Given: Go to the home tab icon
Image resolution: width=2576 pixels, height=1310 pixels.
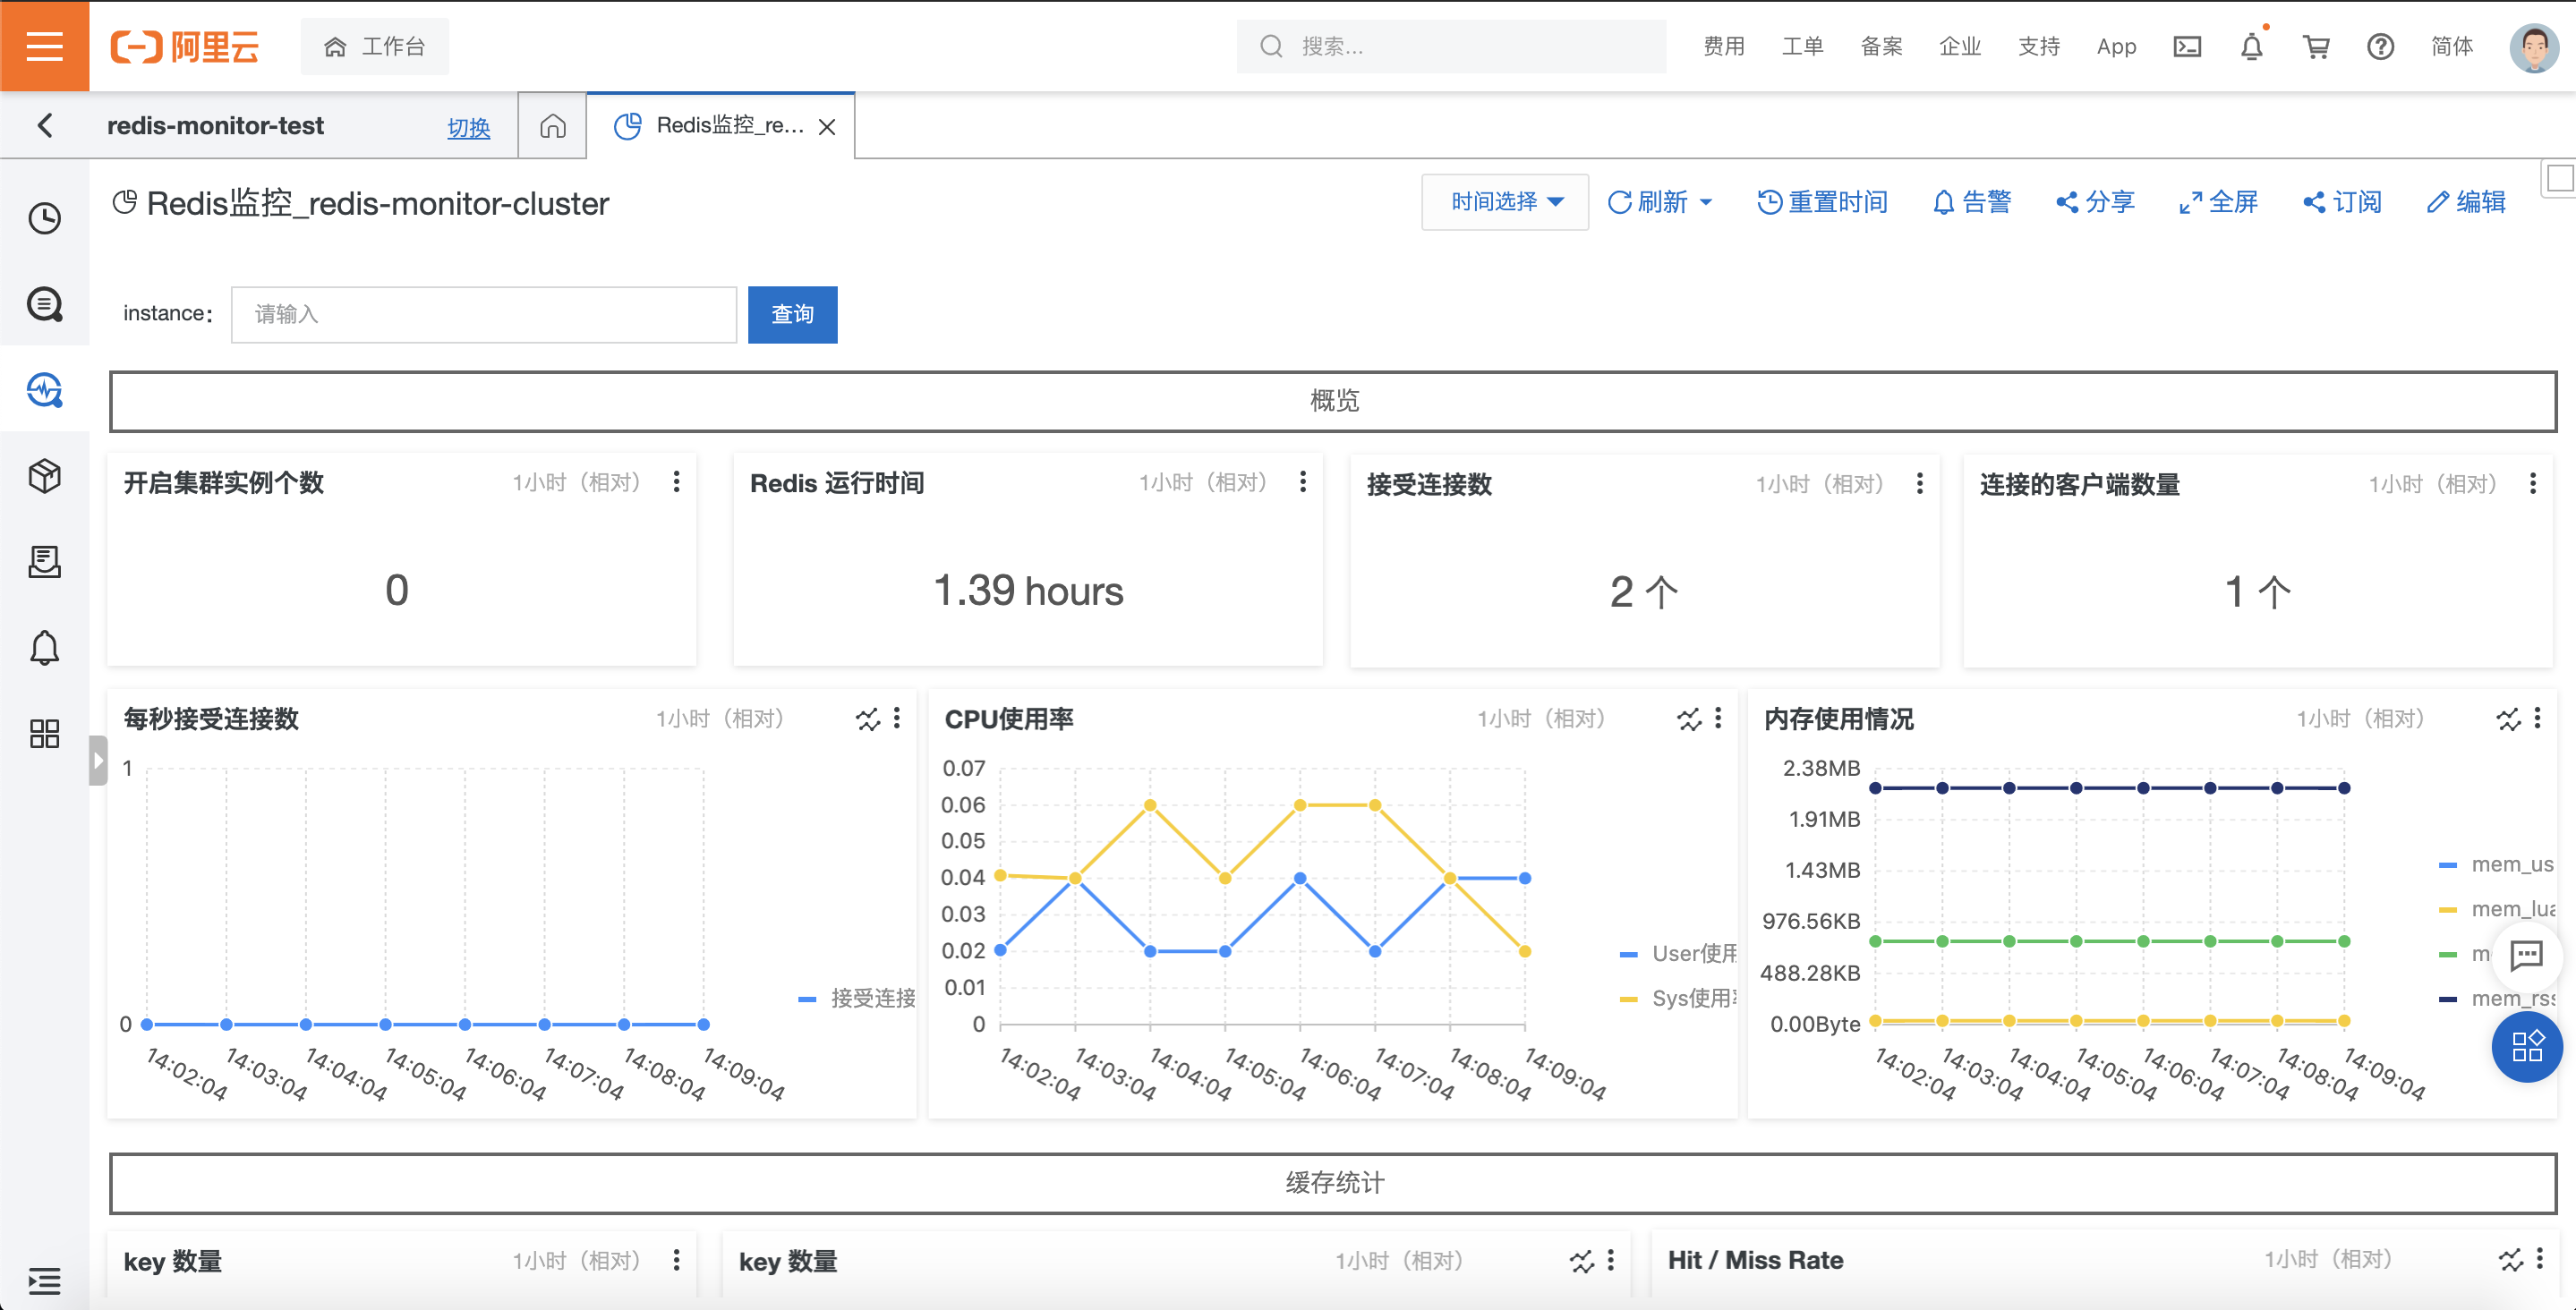Looking at the screenshot, I should click(x=552, y=126).
